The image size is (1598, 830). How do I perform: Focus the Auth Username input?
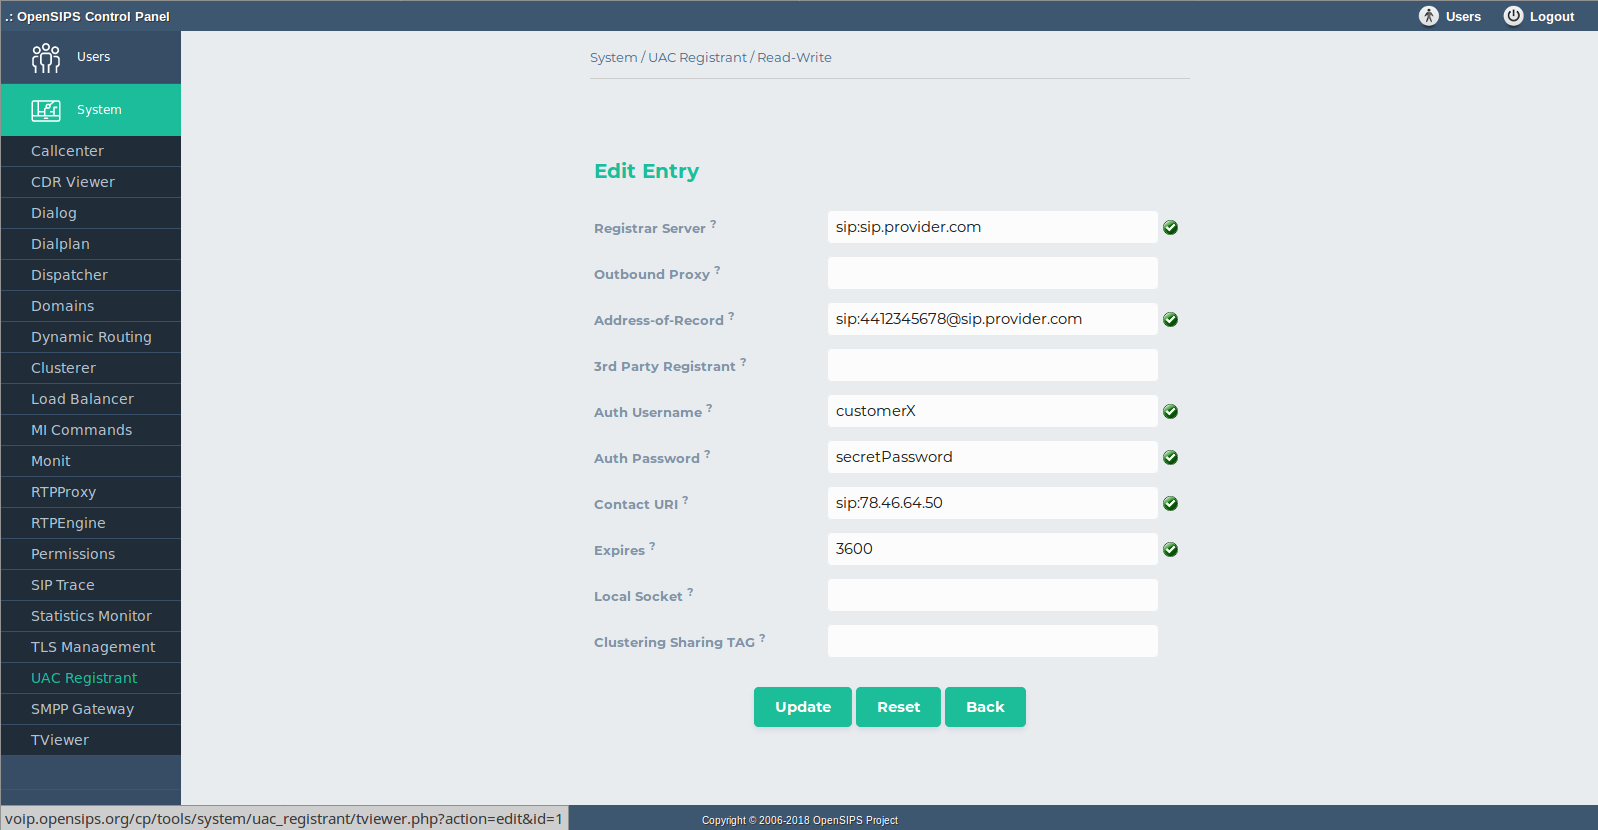point(993,411)
